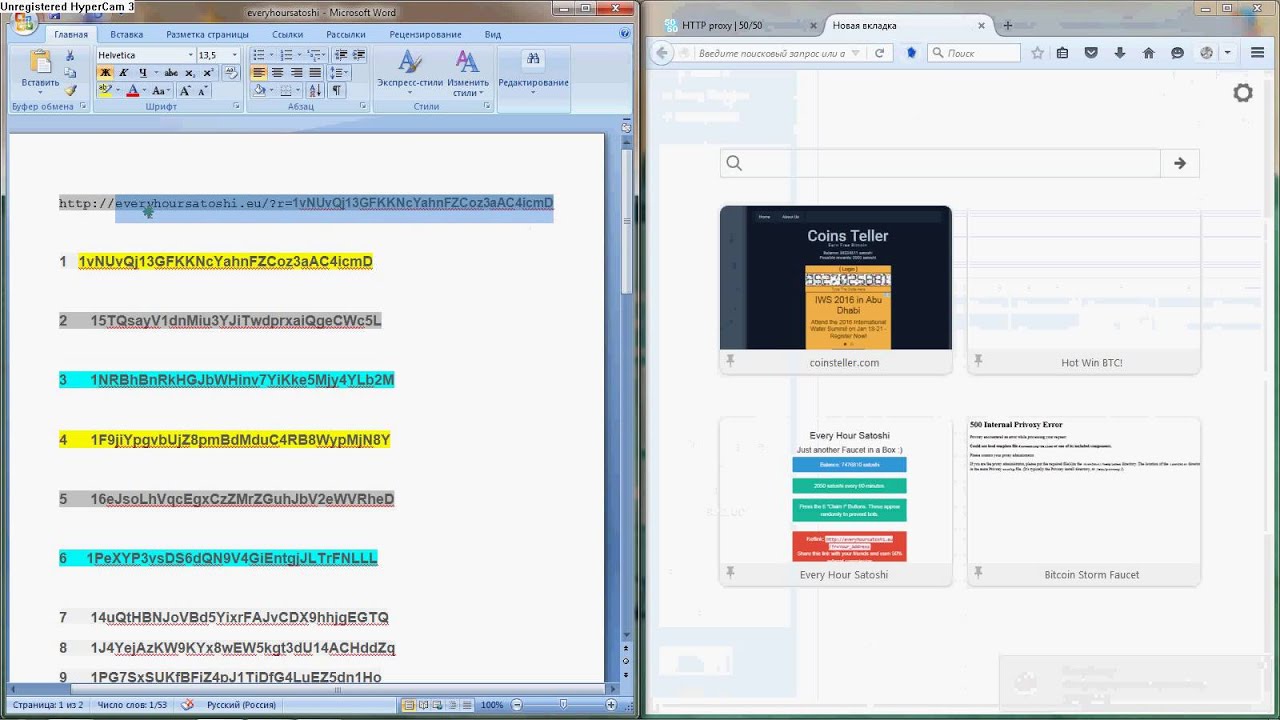Click the shading paint bucket icon

click(259, 91)
